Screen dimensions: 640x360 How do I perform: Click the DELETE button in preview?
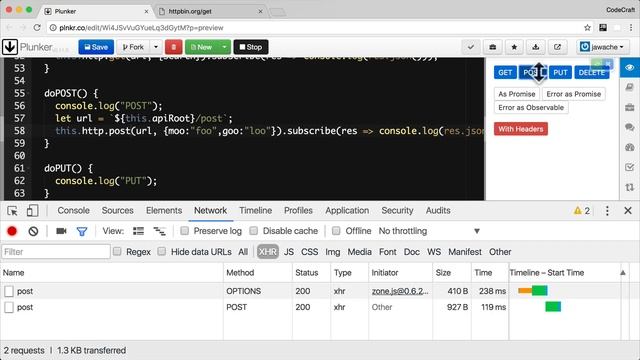coord(591,73)
